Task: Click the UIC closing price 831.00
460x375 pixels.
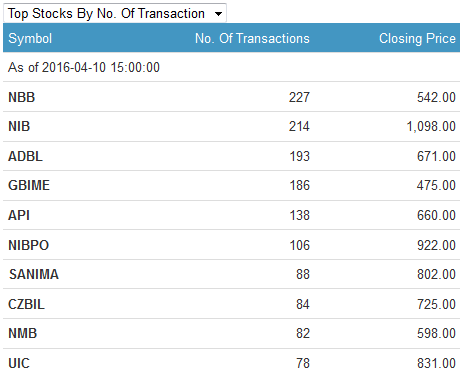Action: click(436, 363)
